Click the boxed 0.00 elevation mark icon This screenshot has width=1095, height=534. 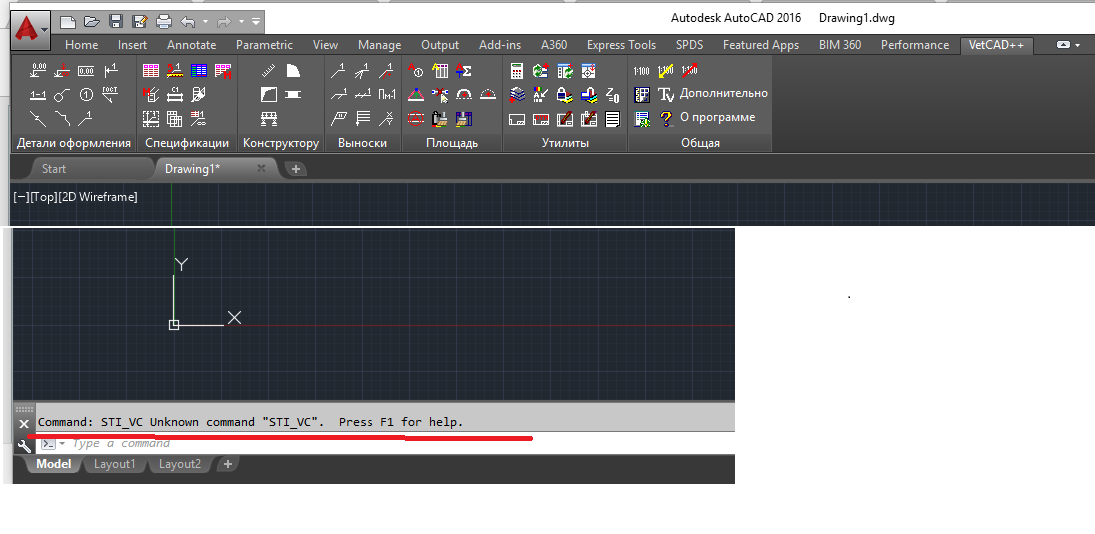(x=86, y=71)
